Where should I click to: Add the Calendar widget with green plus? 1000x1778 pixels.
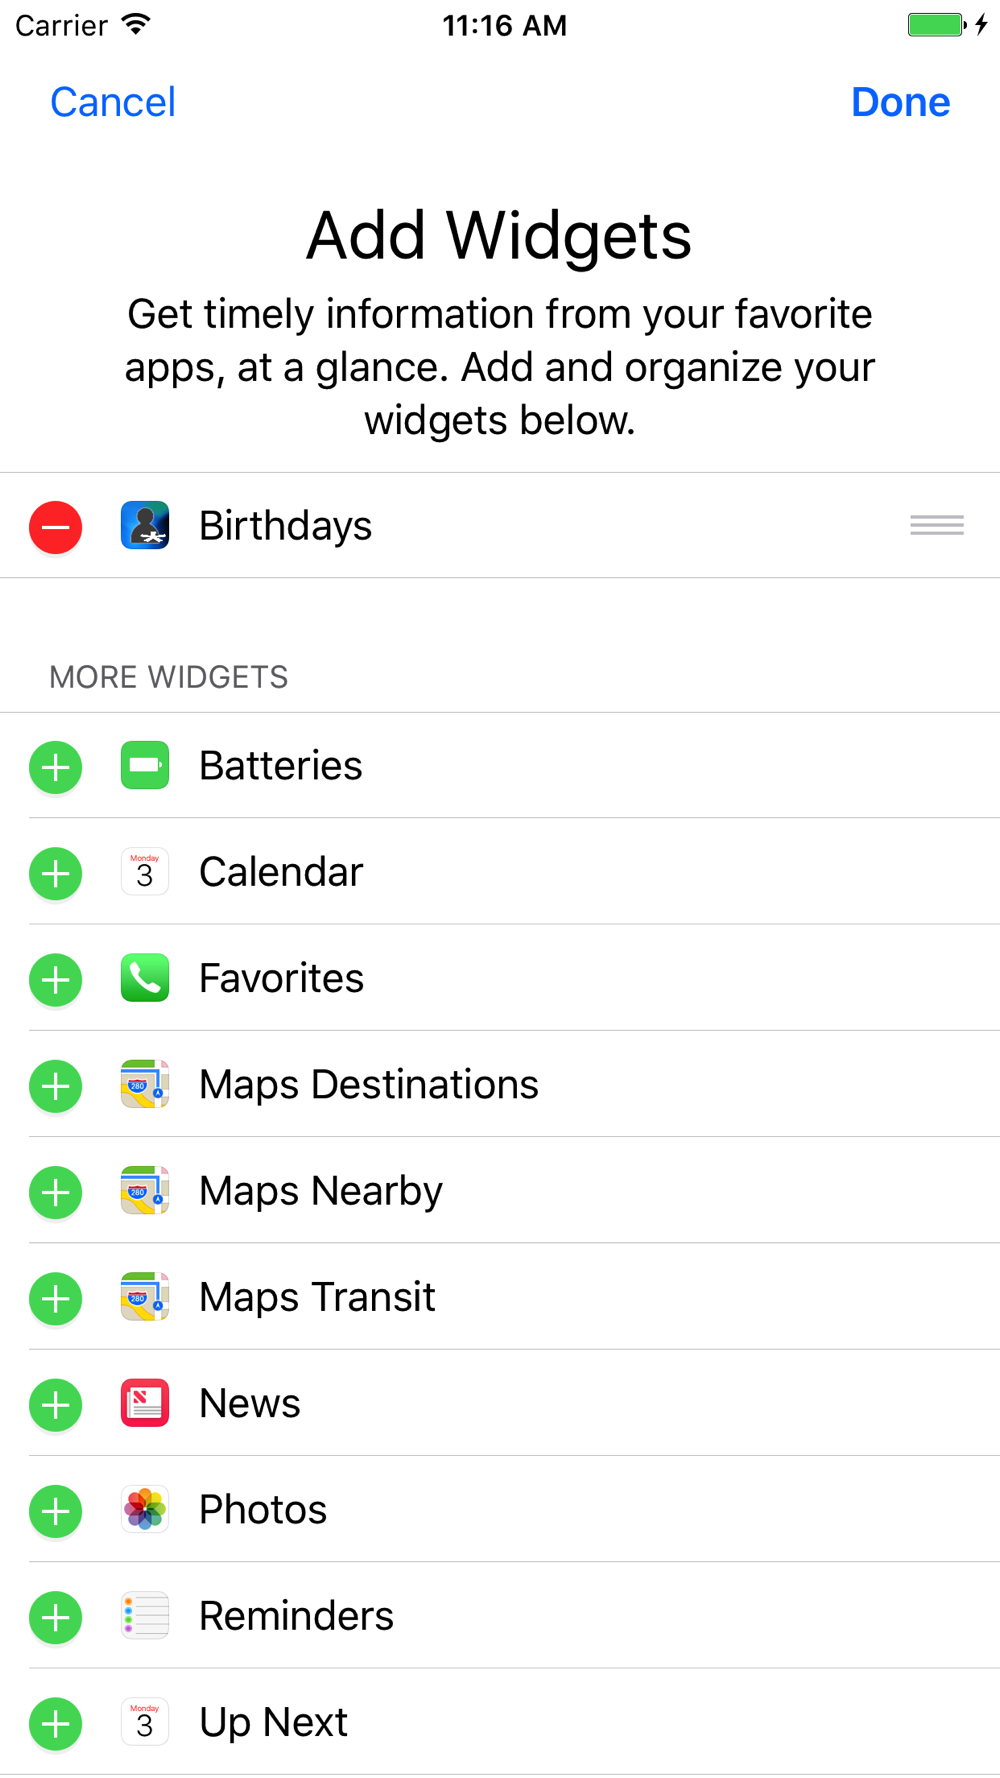pos(56,874)
